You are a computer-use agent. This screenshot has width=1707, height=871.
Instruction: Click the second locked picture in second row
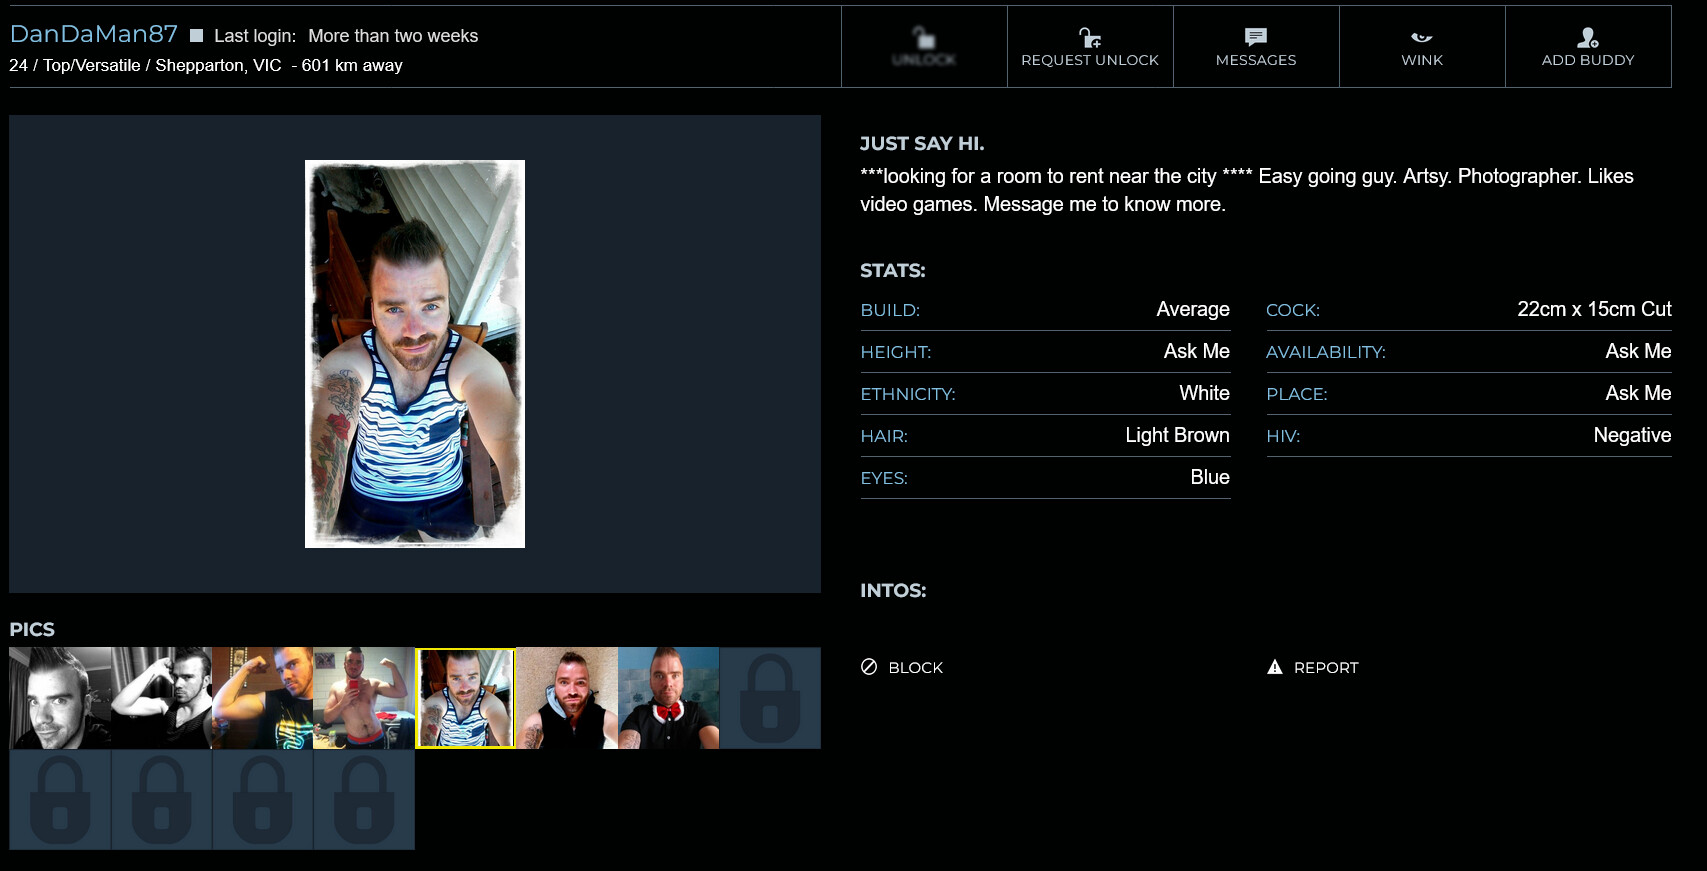coord(161,800)
